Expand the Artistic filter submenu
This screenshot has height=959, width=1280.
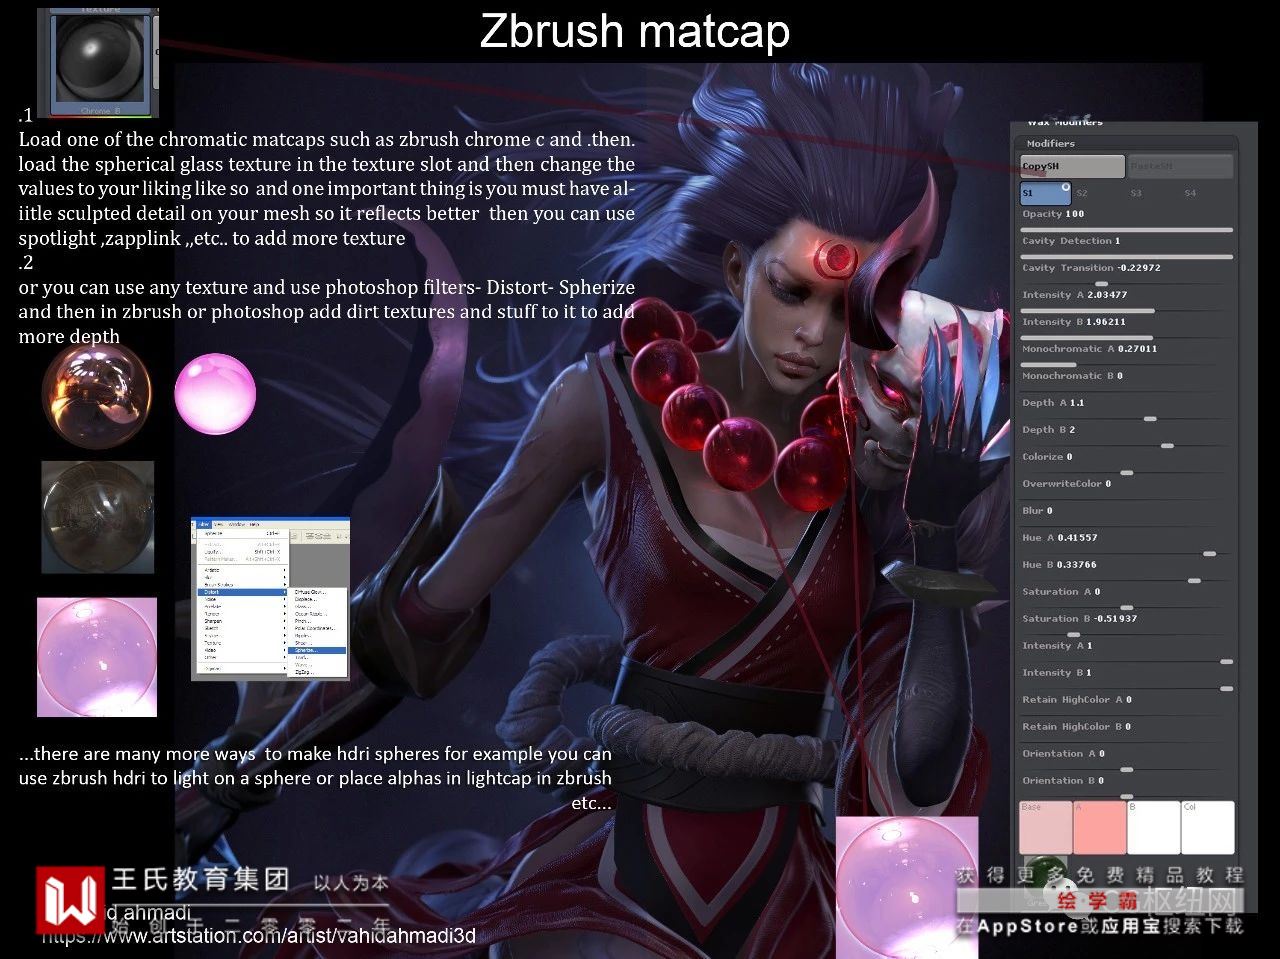[x=242, y=570]
